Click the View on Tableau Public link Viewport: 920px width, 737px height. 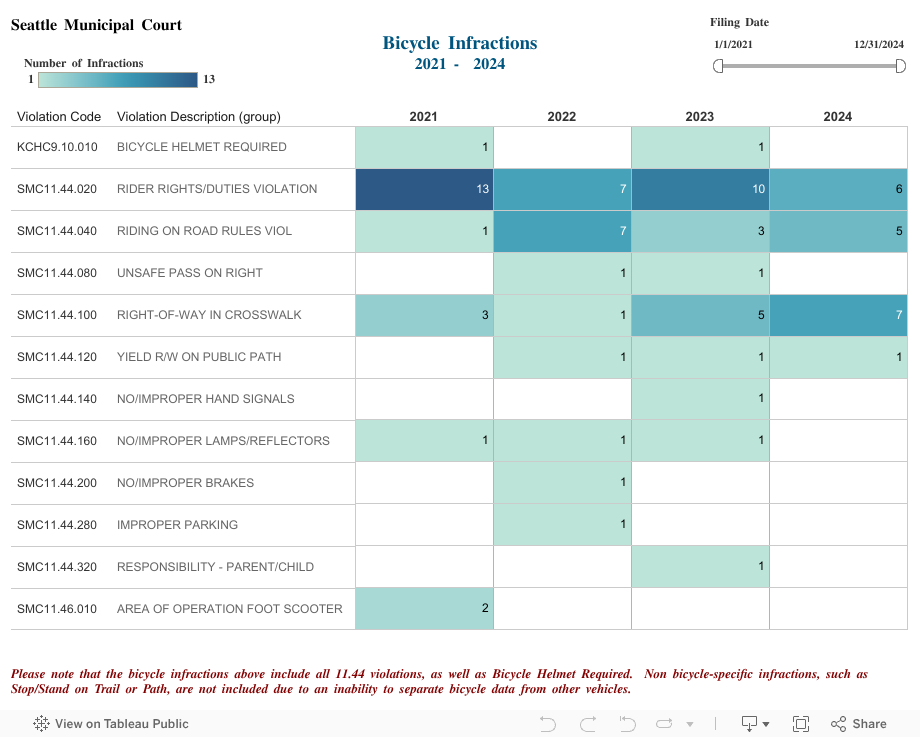[x=120, y=722]
